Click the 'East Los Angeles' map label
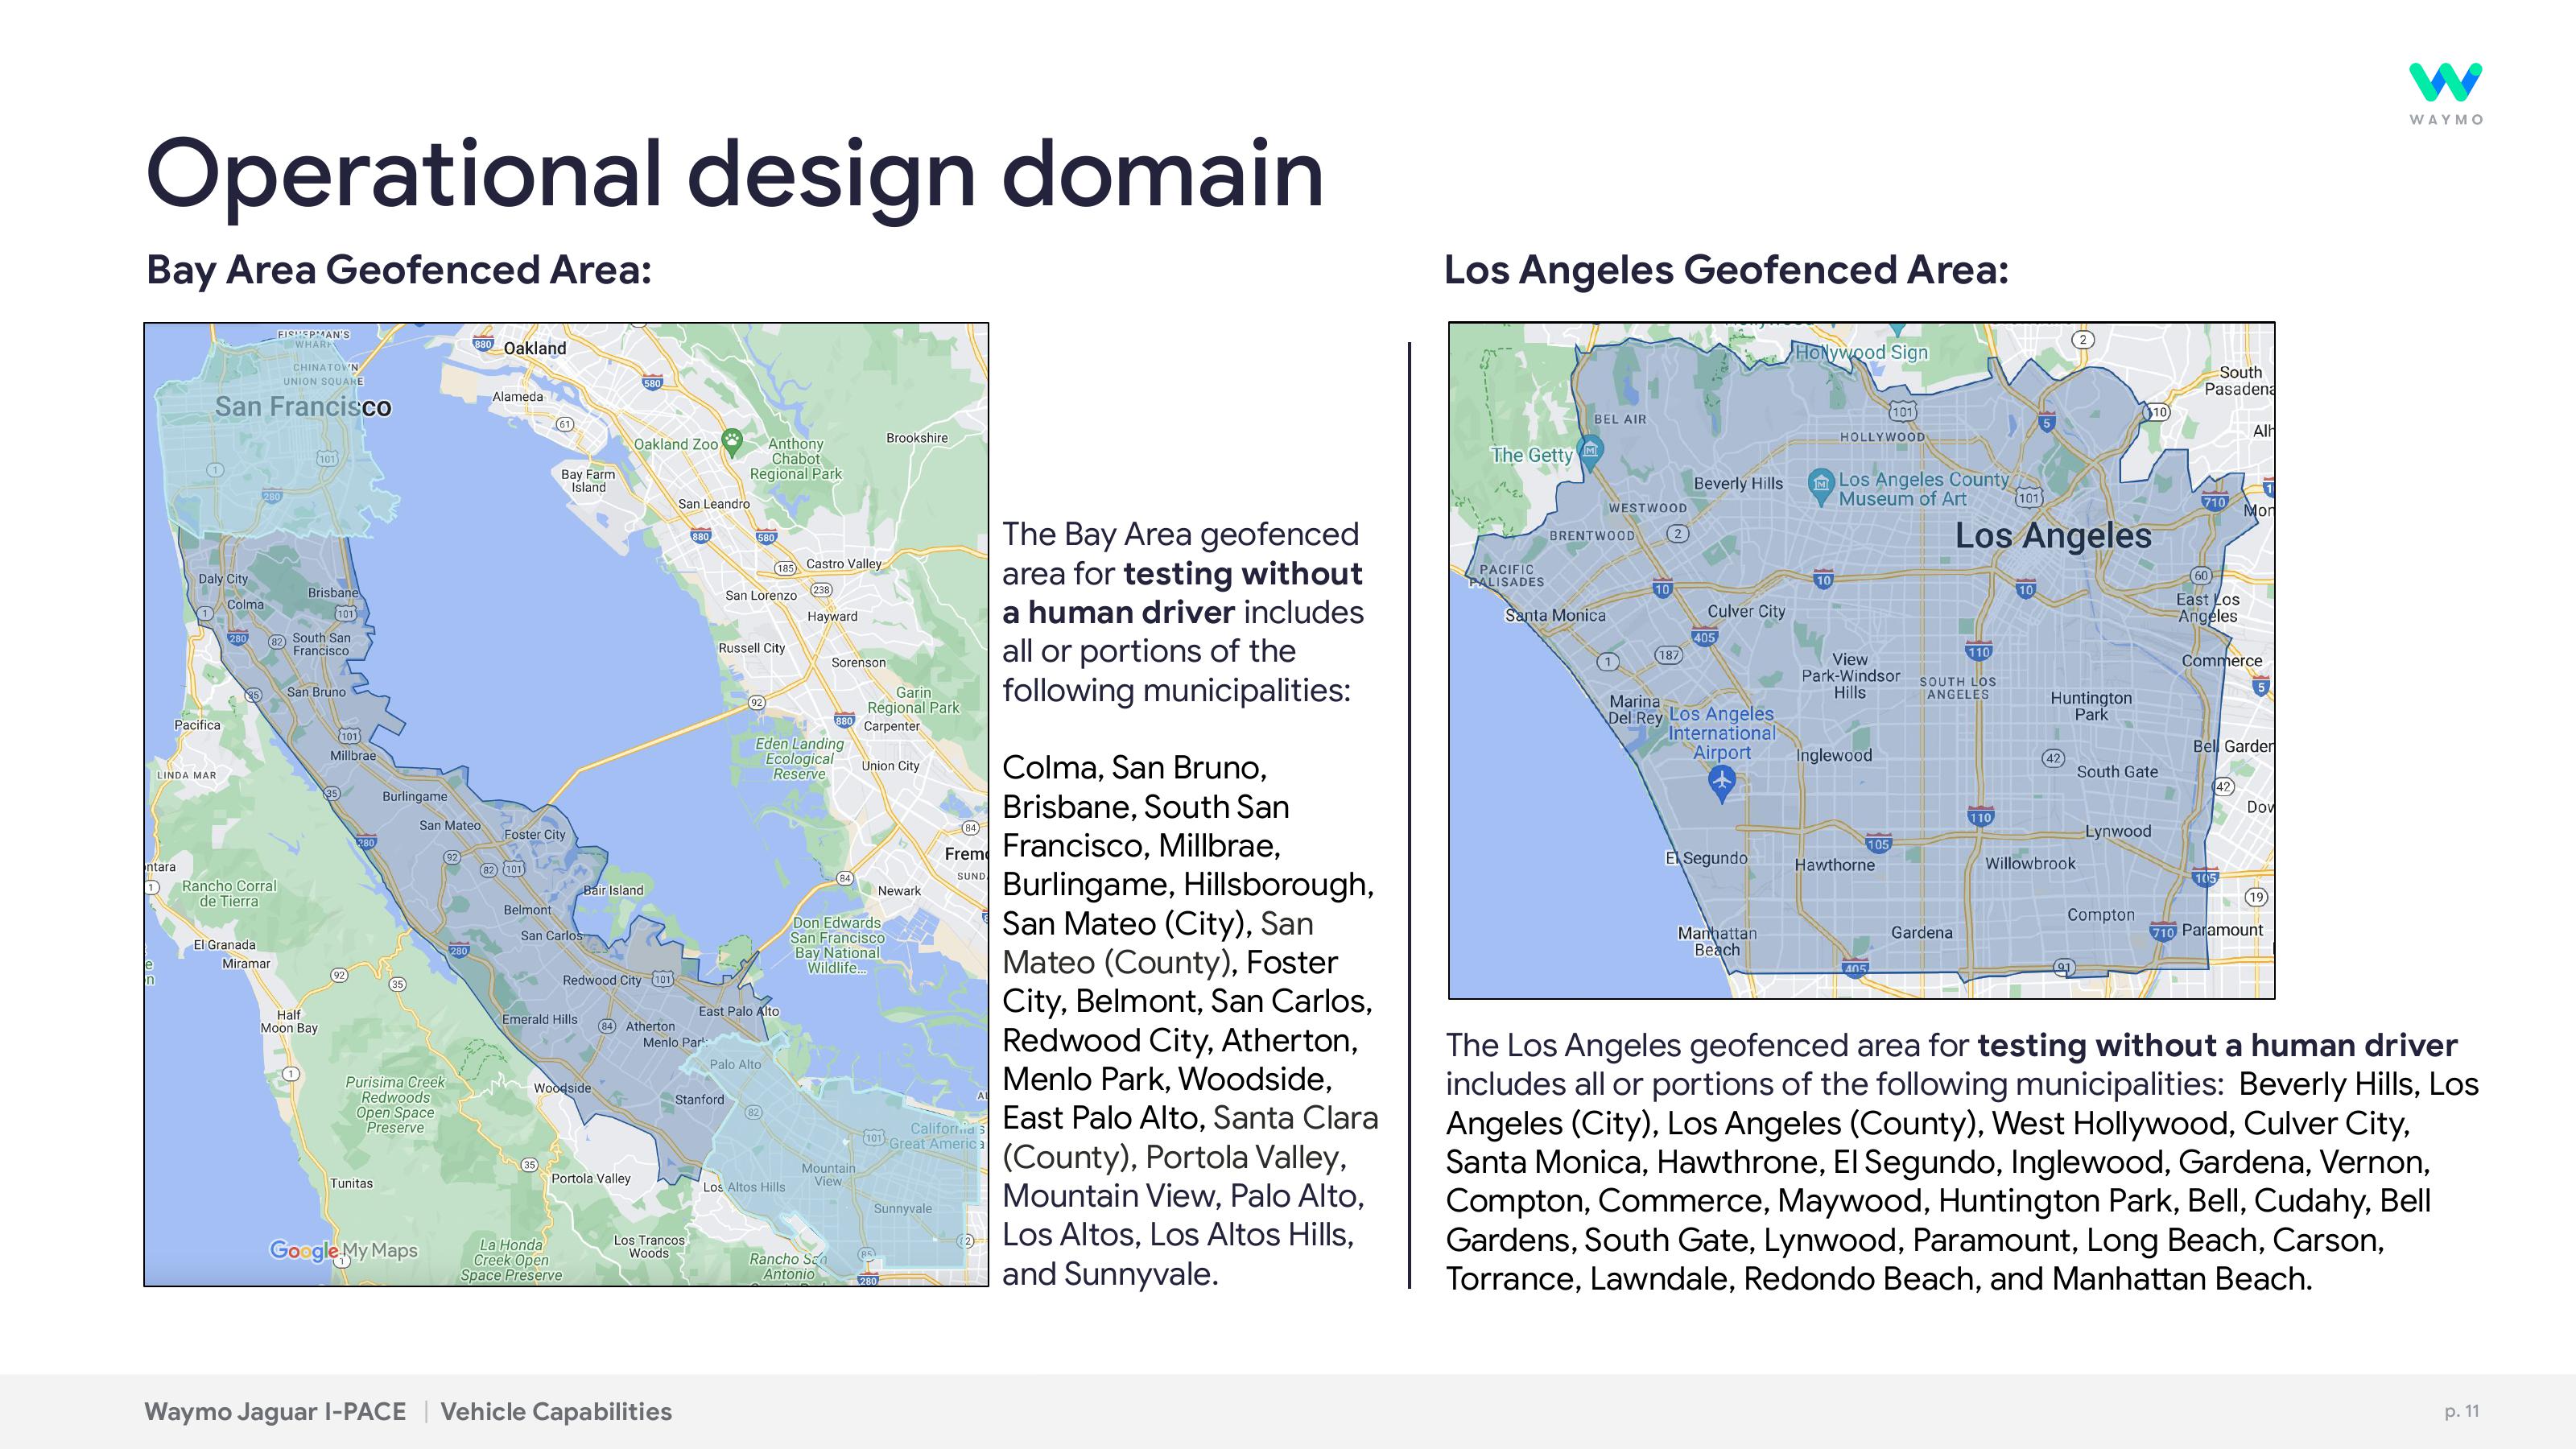Image resolution: width=2576 pixels, height=1449 pixels. pyautogui.click(x=2208, y=608)
